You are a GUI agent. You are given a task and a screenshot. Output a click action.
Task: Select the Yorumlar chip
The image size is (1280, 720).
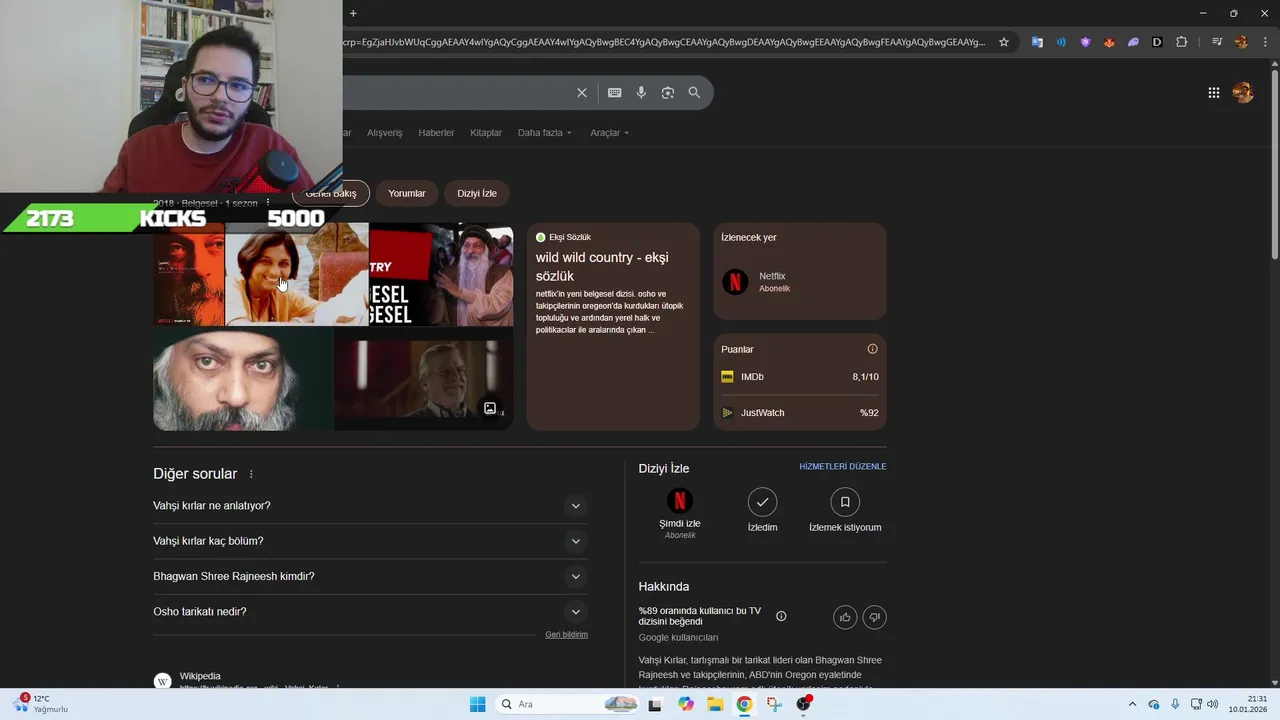pos(407,193)
